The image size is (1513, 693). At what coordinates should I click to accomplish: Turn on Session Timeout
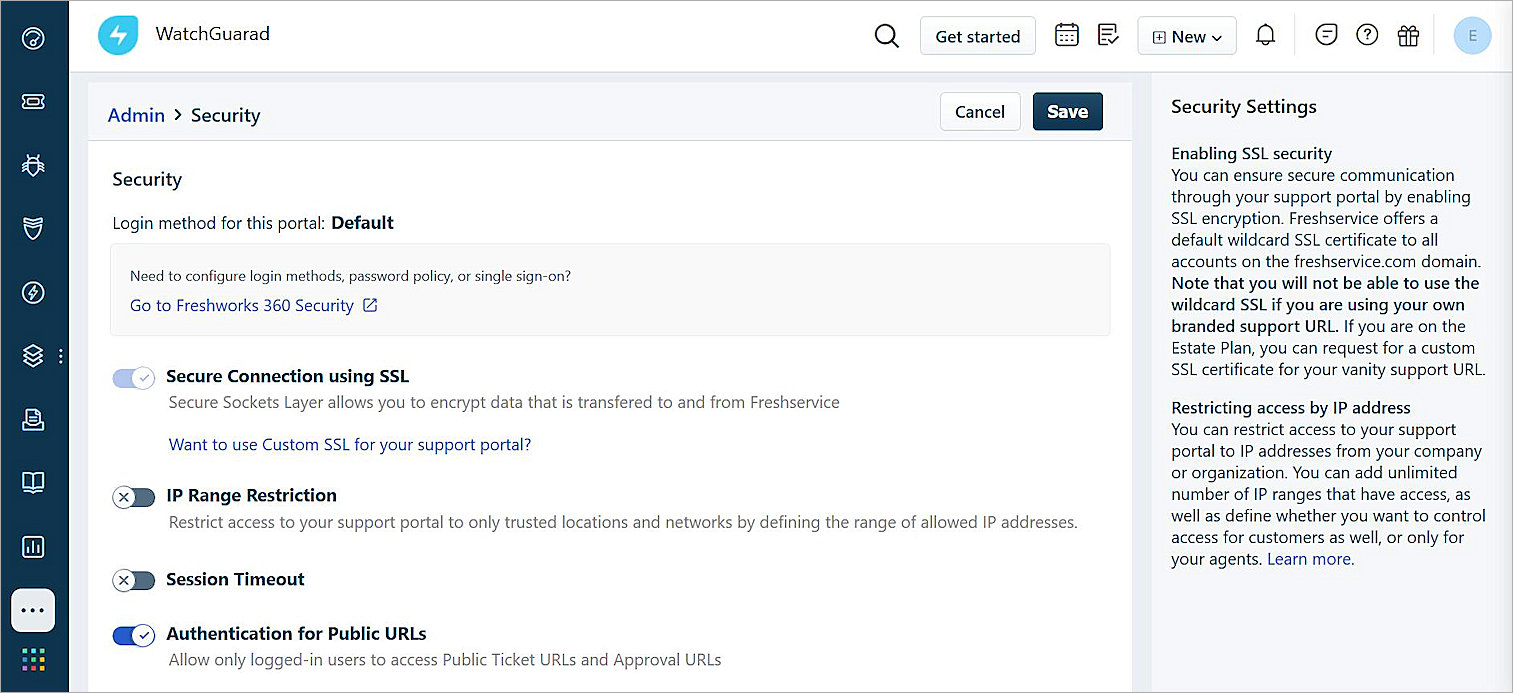[x=133, y=580]
